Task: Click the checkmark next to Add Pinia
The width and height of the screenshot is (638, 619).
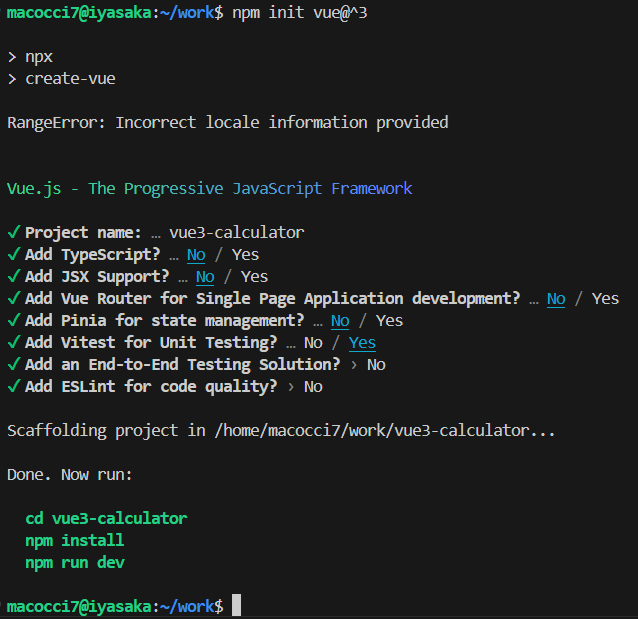Action: (x=13, y=321)
